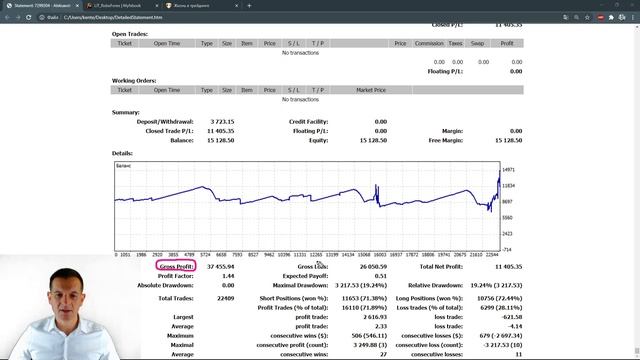The image size is (640, 360).
Task: Open the red extension icon
Action: (x=600, y=18)
